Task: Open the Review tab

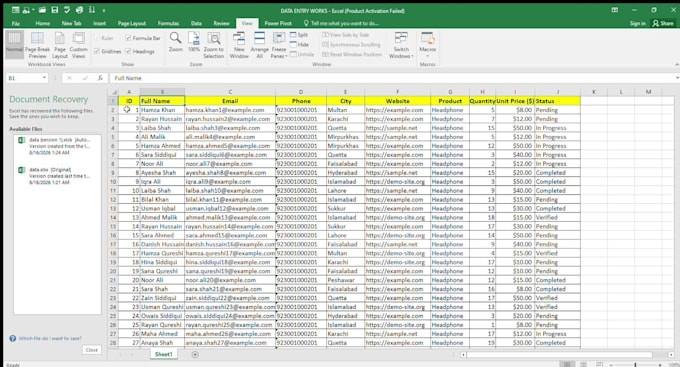Action: click(221, 23)
